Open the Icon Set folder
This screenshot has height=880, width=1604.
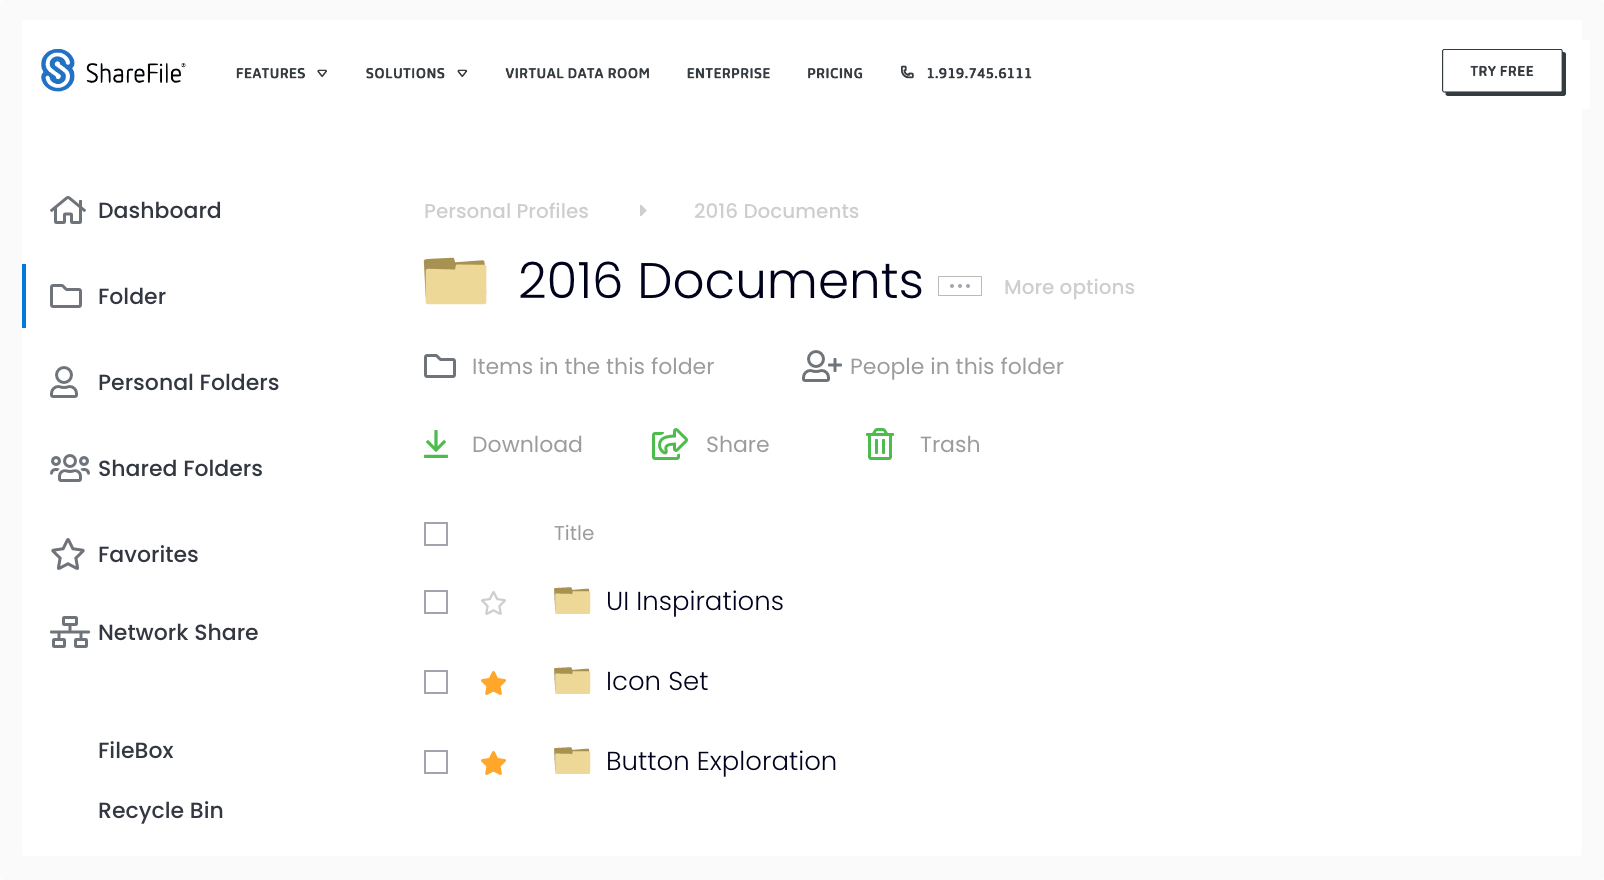[656, 681]
